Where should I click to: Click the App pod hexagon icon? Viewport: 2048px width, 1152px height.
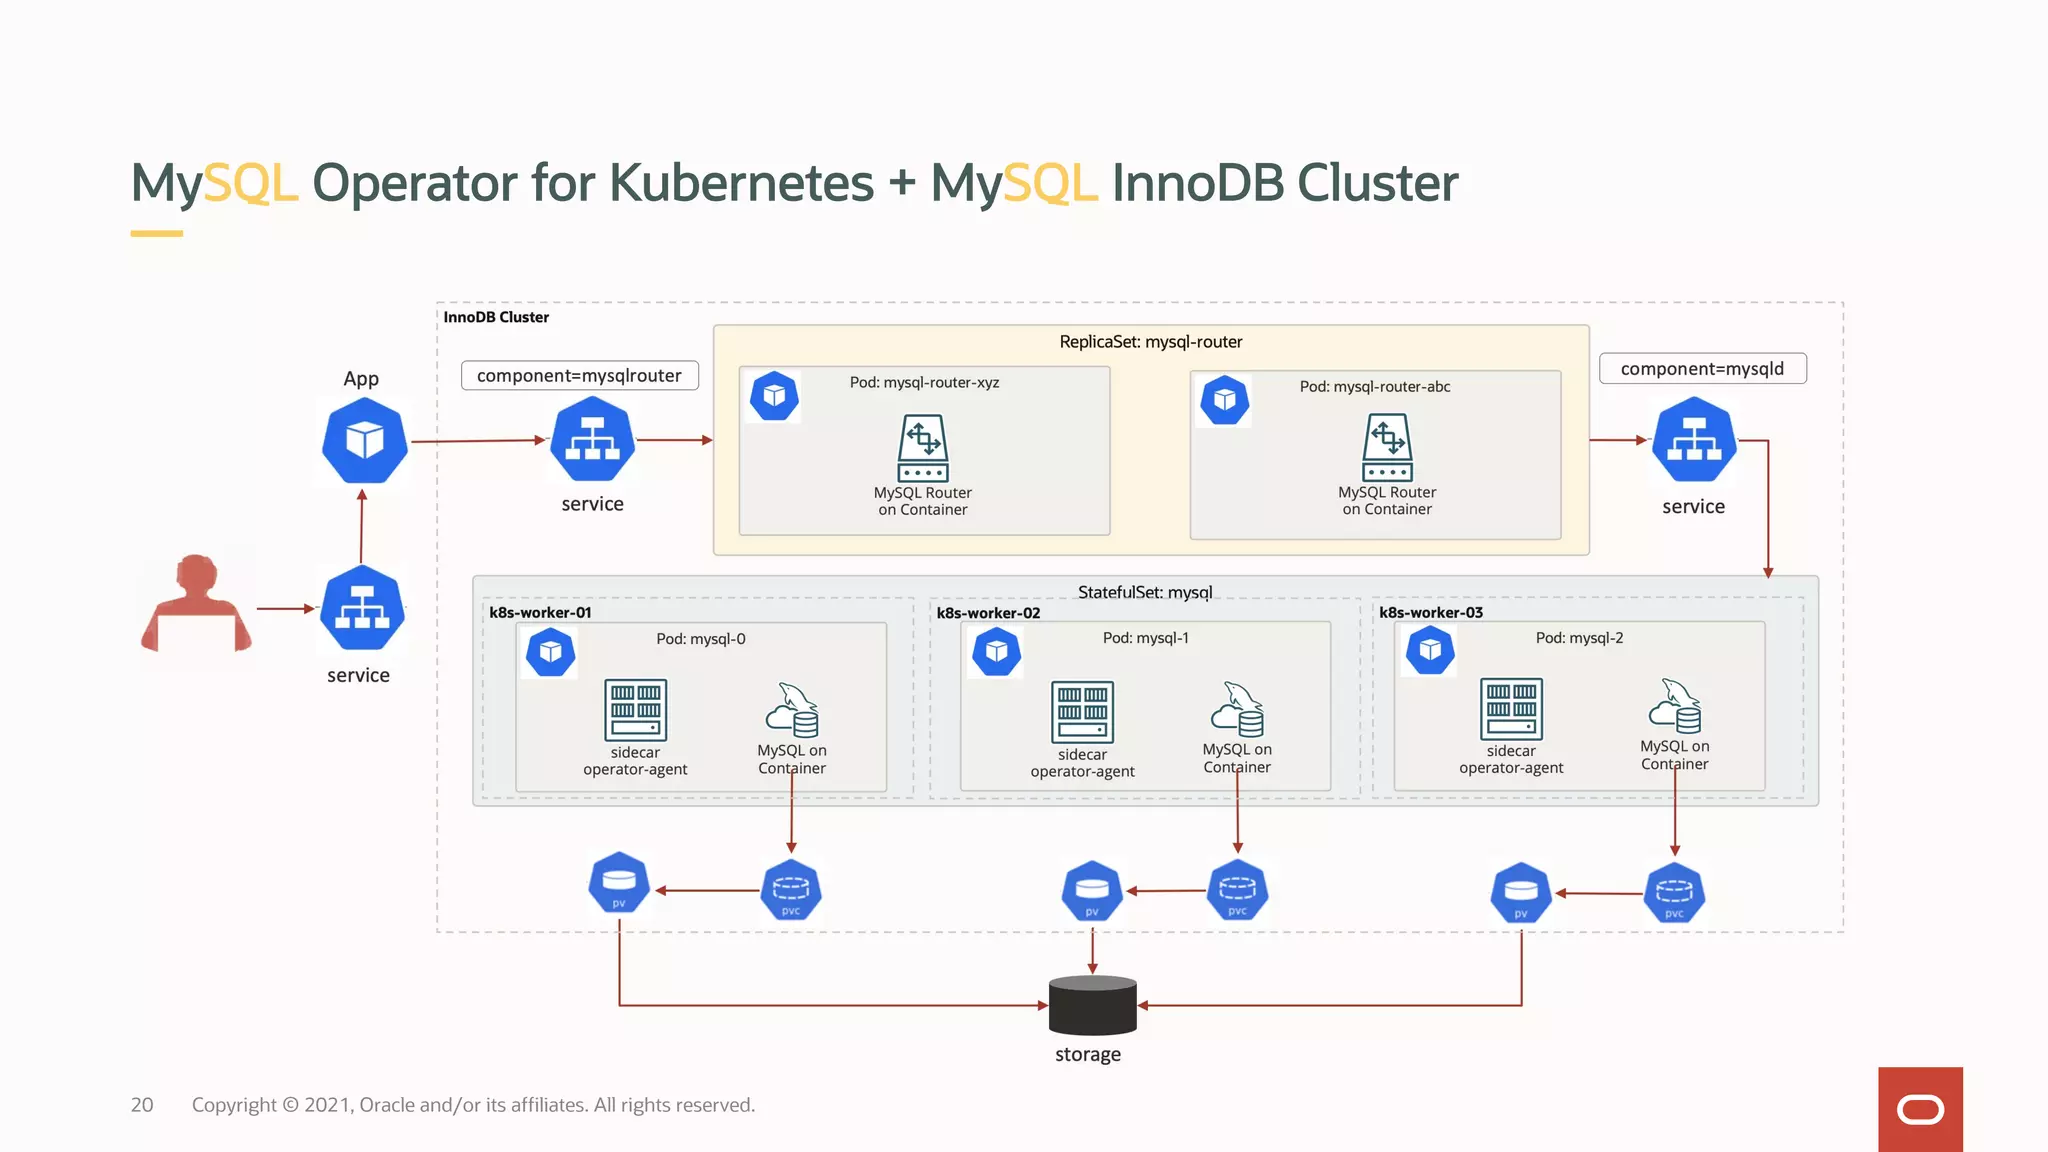point(364,441)
